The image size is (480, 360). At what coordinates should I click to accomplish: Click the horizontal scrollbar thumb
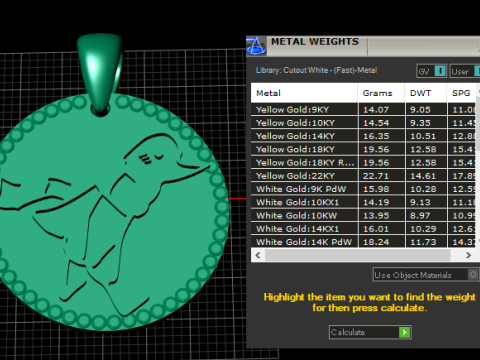pos(357,255)
